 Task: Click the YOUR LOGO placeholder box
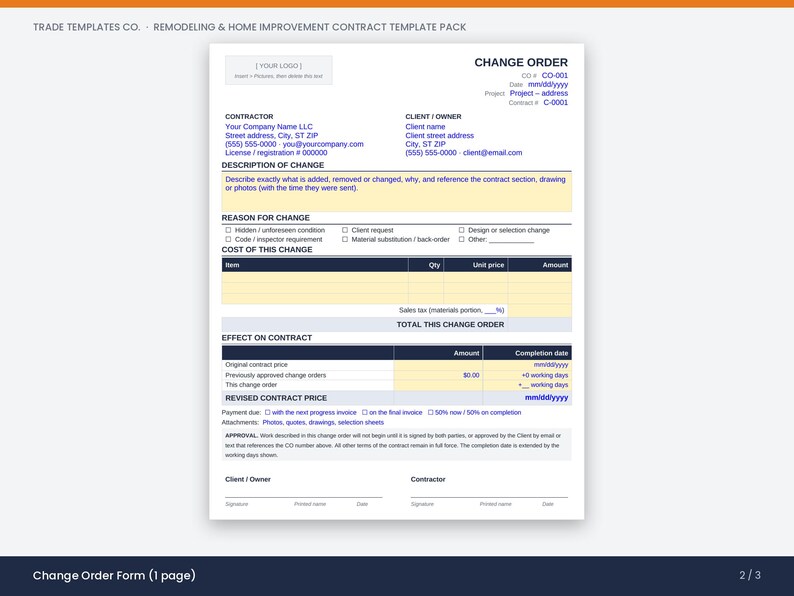(279, 70)
